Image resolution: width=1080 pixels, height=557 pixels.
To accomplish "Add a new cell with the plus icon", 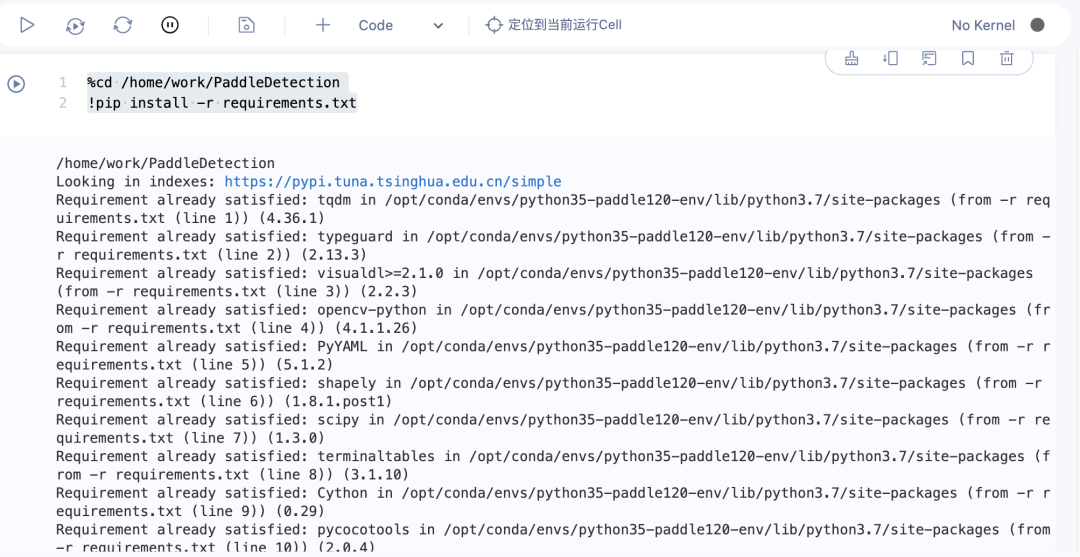I will point(322,25).
